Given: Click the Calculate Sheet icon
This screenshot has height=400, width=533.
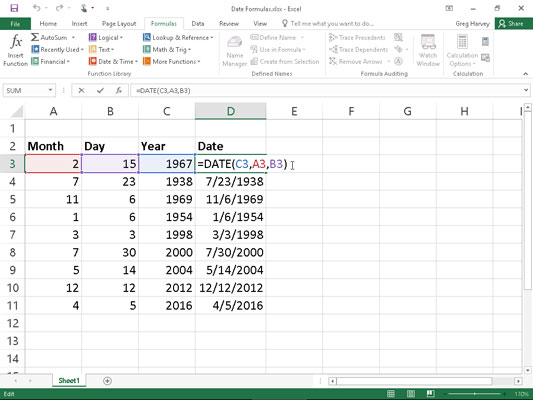Looking at the screenshot, I should pos(485,58).
